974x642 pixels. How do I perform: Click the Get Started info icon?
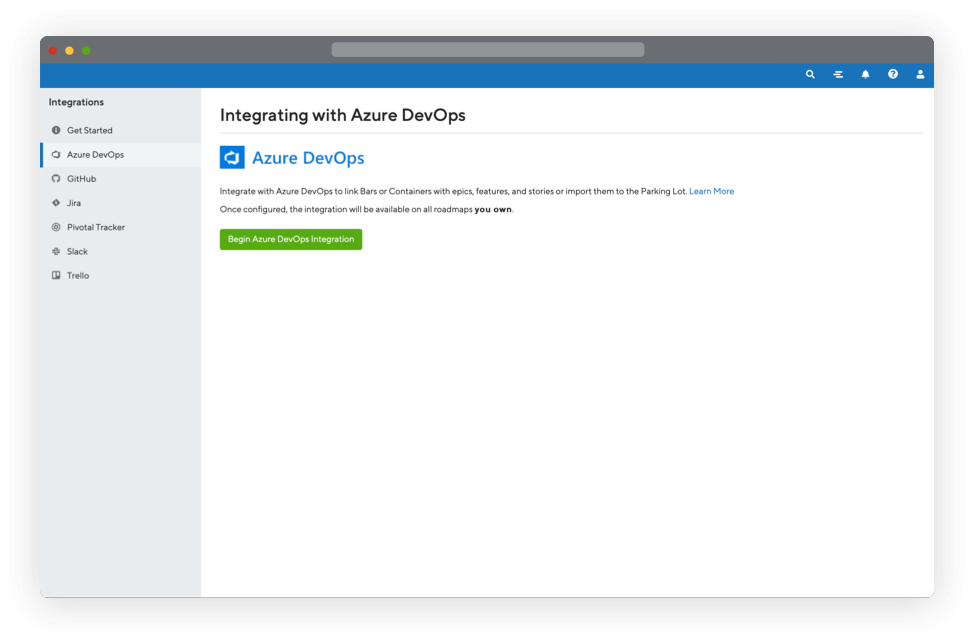coord(56,130)
